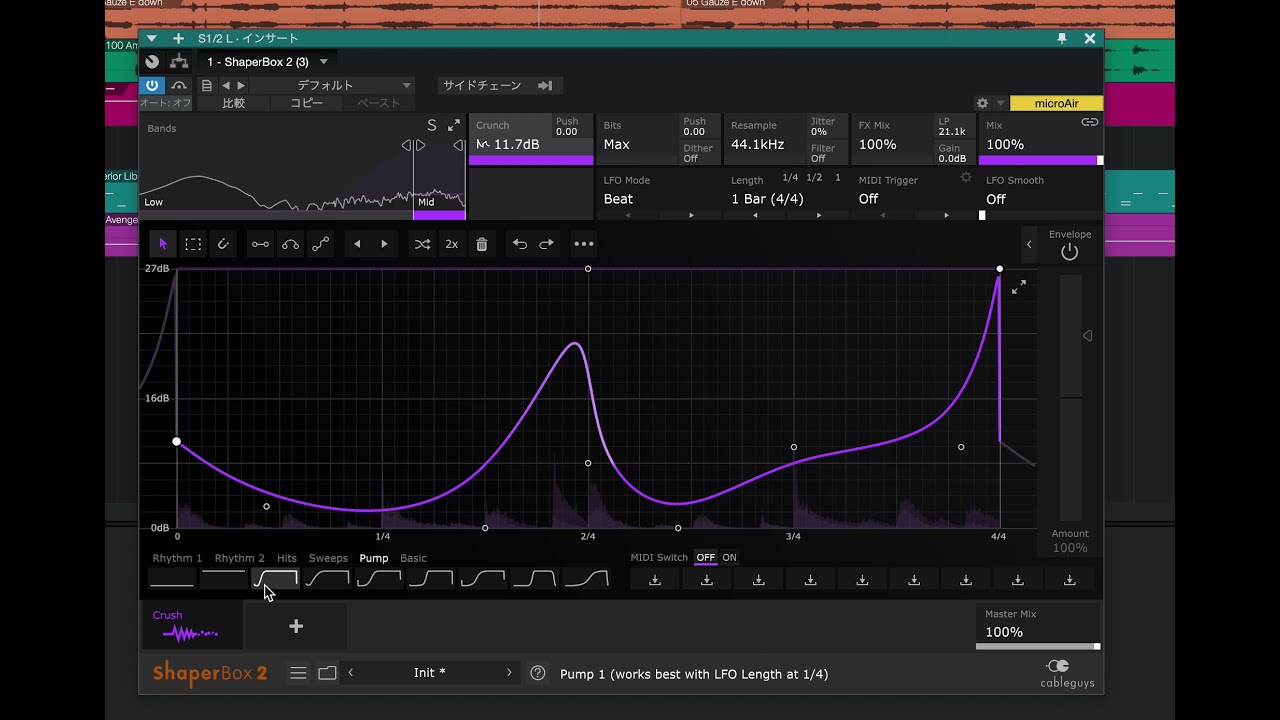Choose the S-curve node tool
This screenshot has width=1280, height=720.
tap(320, 244)
